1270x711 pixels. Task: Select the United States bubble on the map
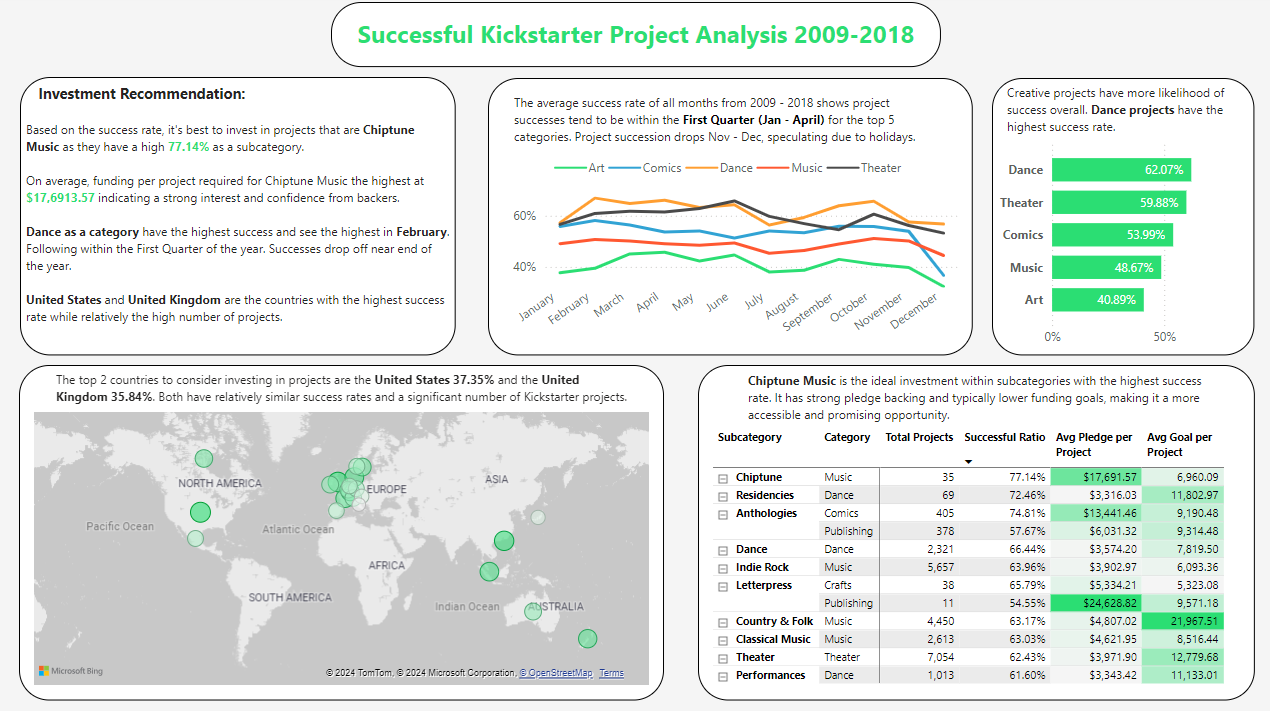pos(200,513)
